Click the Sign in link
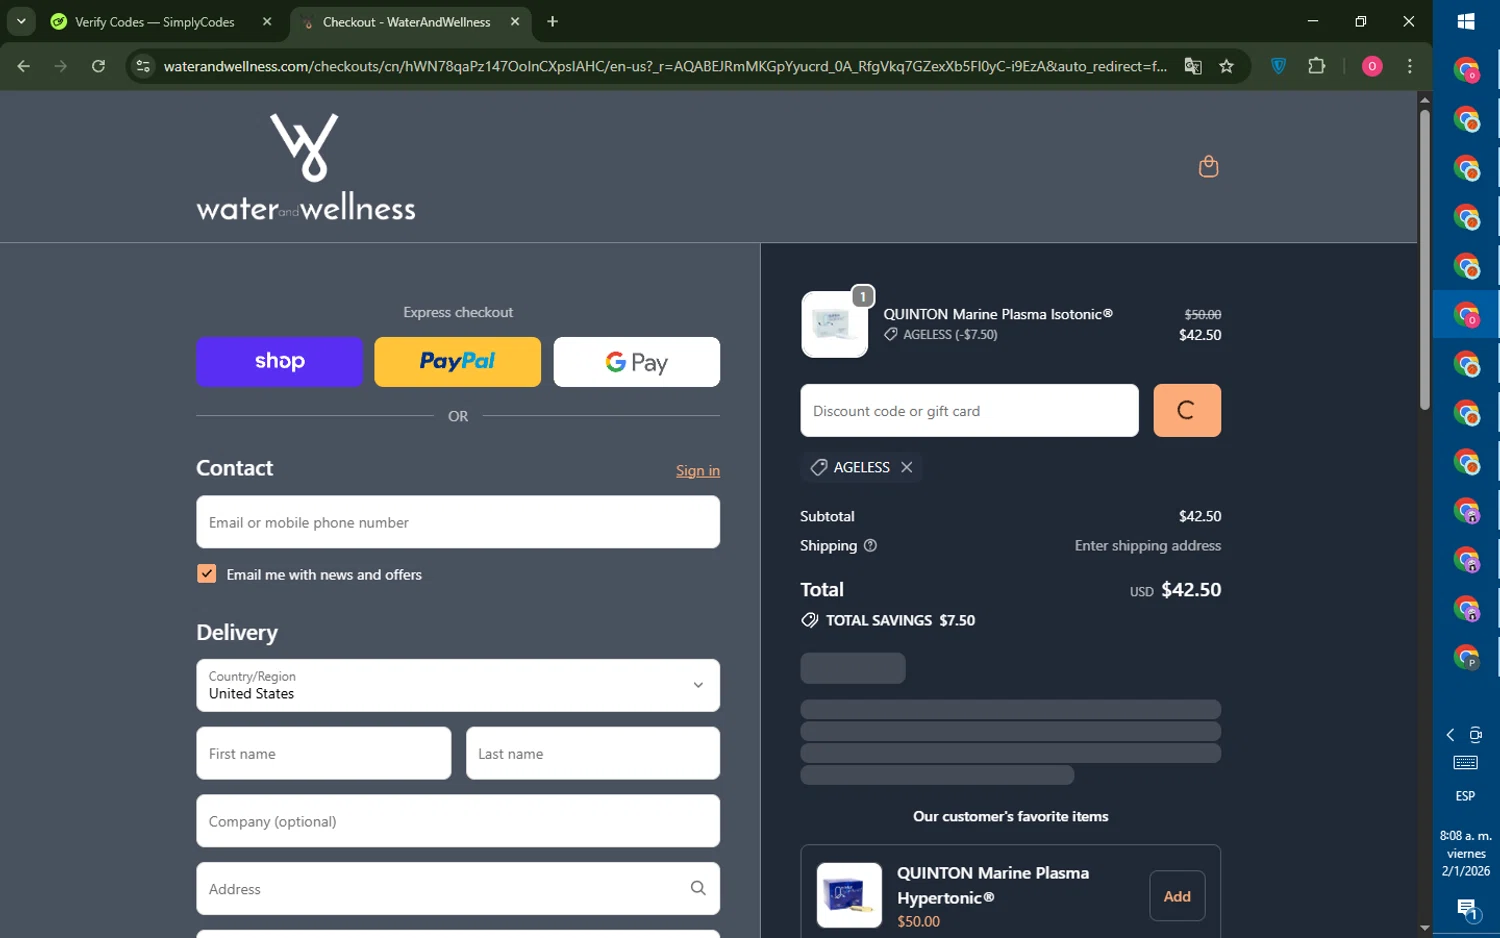Image resolution: width=1500 pixels, height=938 pixels. [x=698, y=471]
